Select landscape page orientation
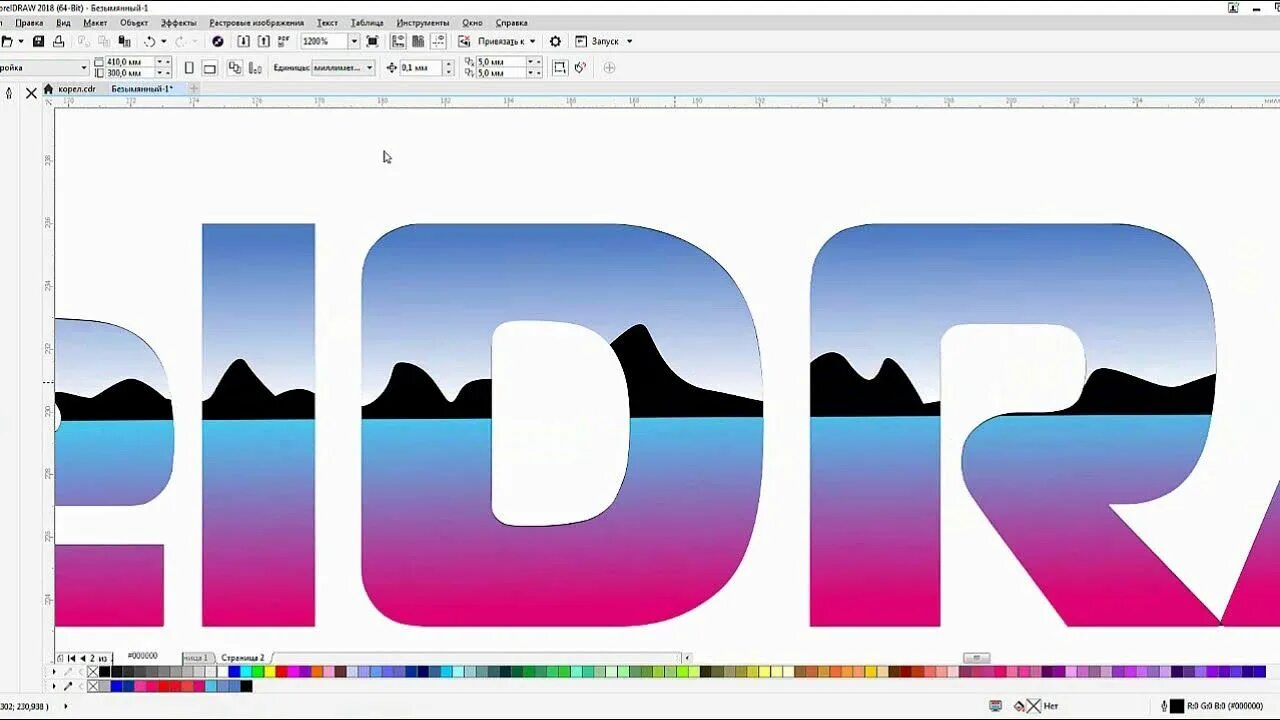This screenshot has height=720, width=1280. click(x=209, y=68)
